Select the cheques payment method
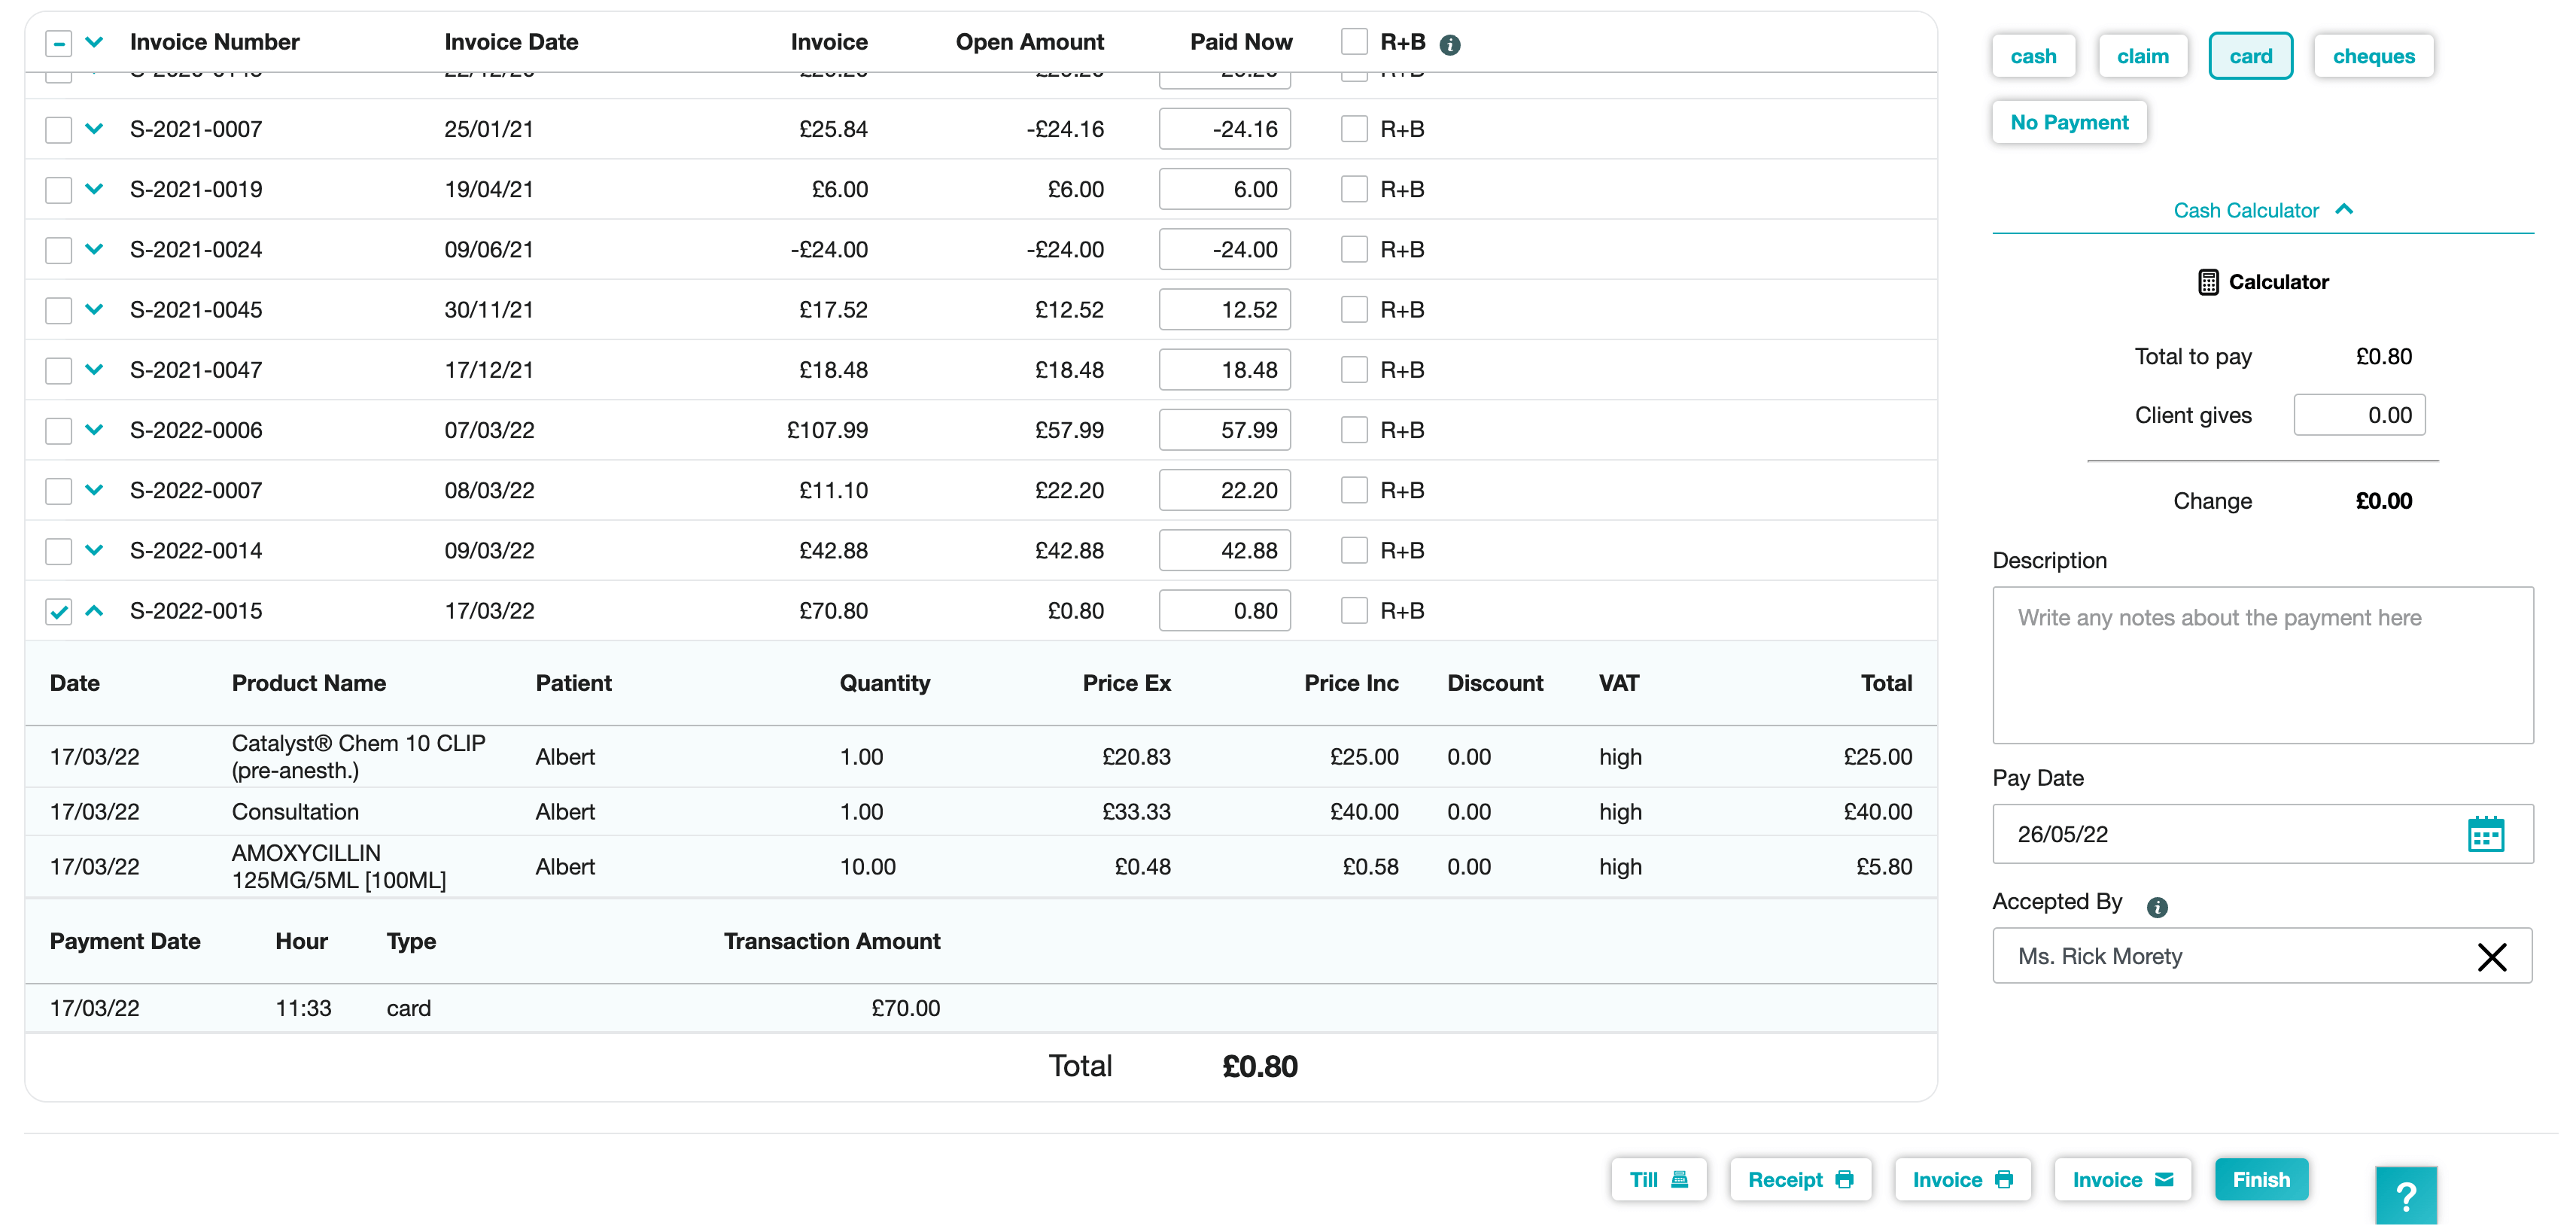 2373,56
